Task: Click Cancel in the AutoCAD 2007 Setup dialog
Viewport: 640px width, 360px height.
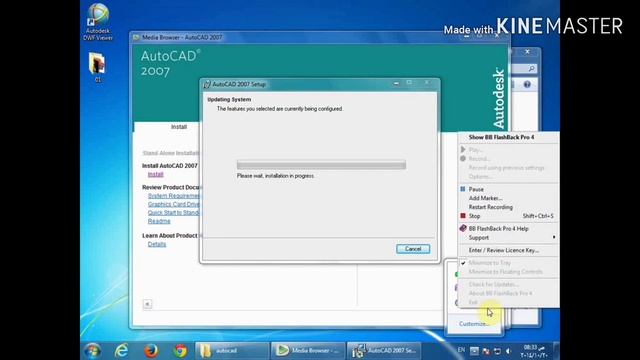Action: click(413, 249)
